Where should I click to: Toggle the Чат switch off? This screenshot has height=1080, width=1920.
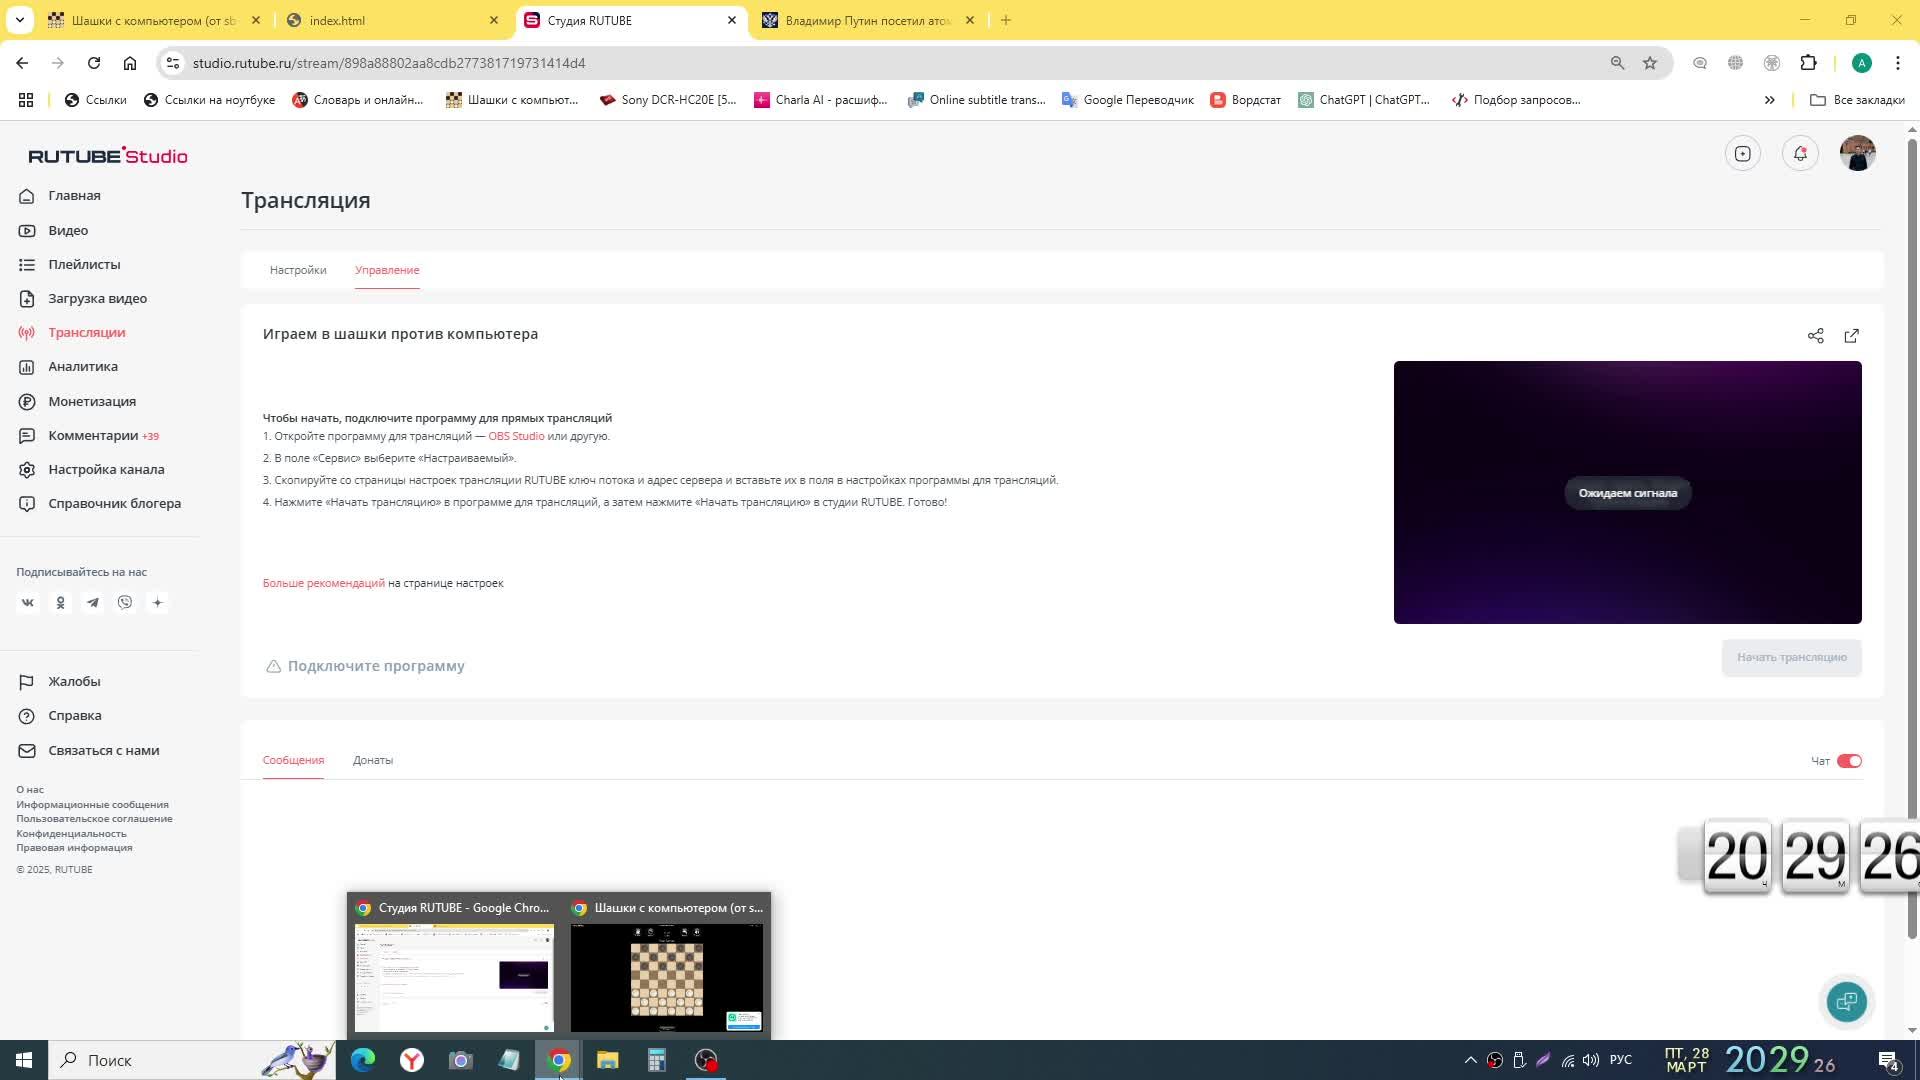click(x=1849, y=761)
